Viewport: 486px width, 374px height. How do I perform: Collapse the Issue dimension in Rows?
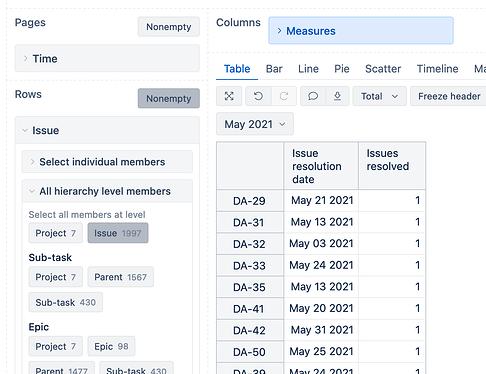tap(107, 130)
